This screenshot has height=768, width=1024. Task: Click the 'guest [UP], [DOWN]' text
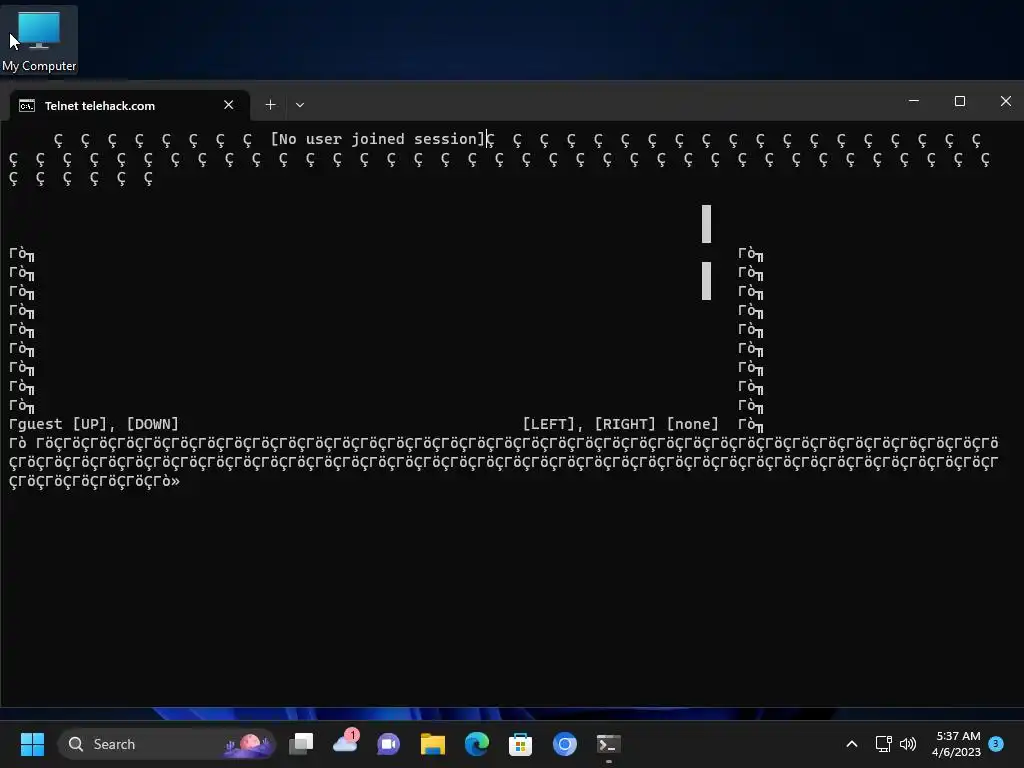click(x=99, y=424)
